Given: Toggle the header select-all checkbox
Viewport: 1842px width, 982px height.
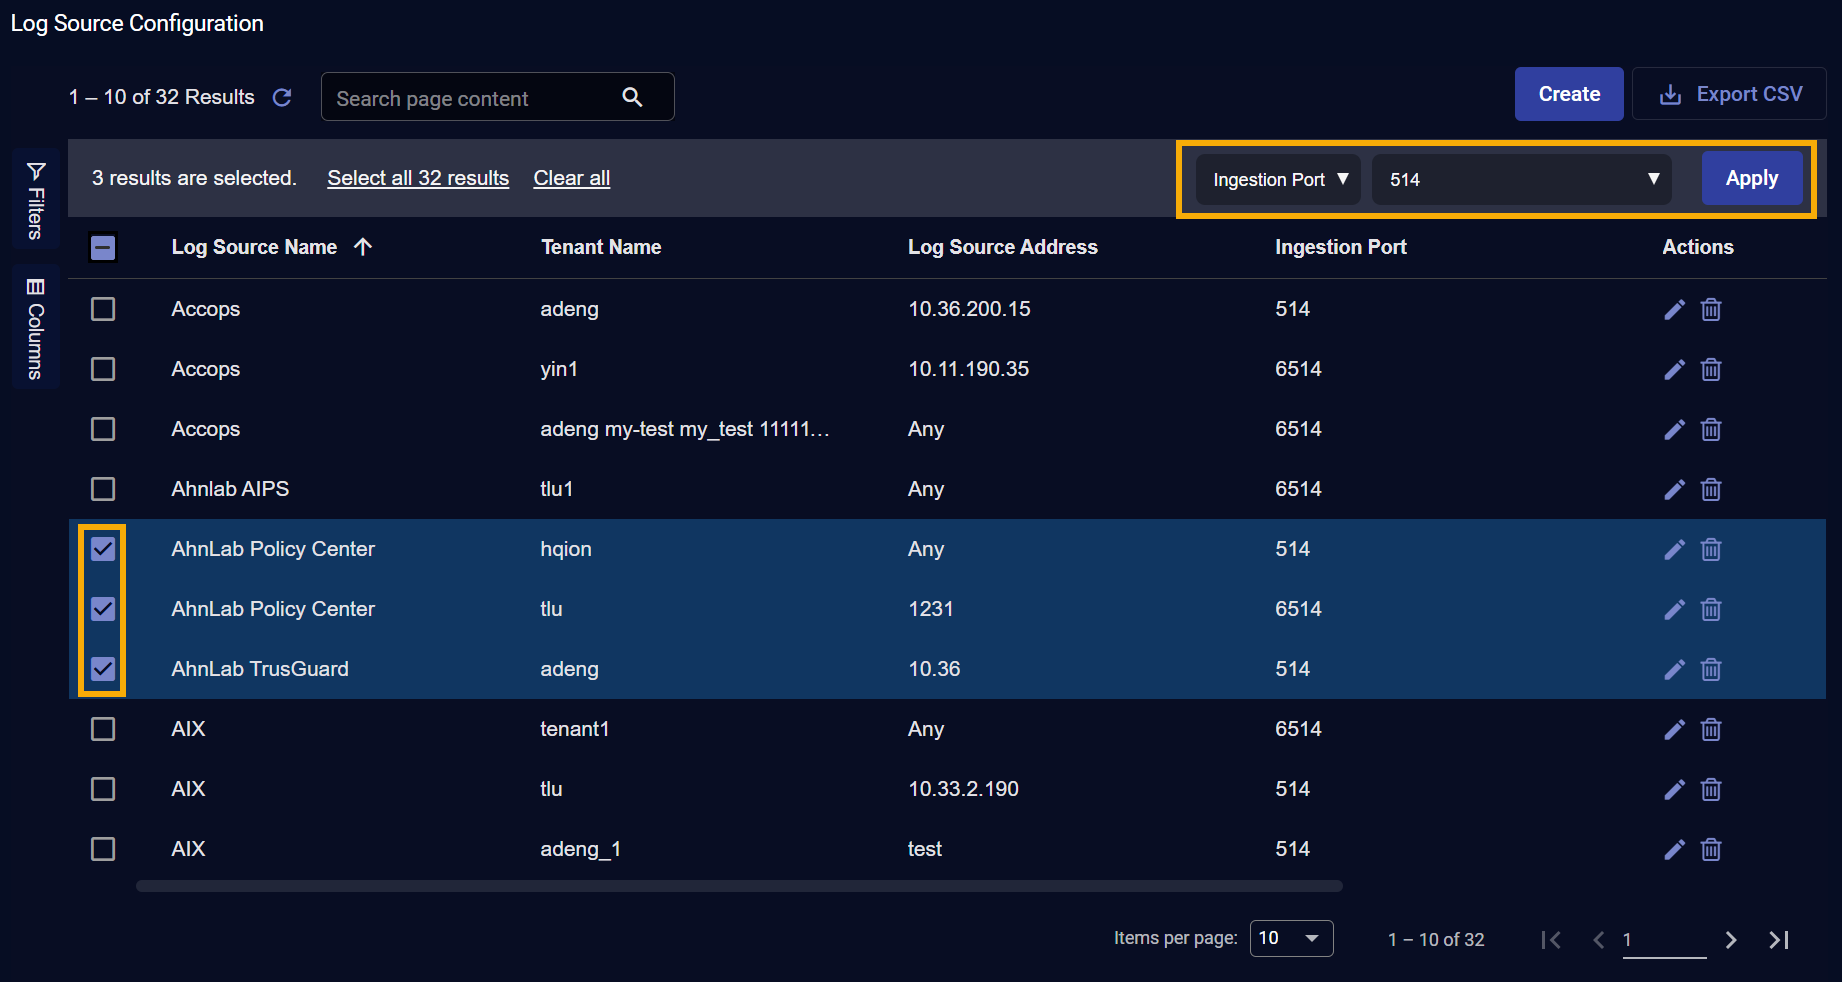Looking at the screenshot, I should click(x=103, y=247).
